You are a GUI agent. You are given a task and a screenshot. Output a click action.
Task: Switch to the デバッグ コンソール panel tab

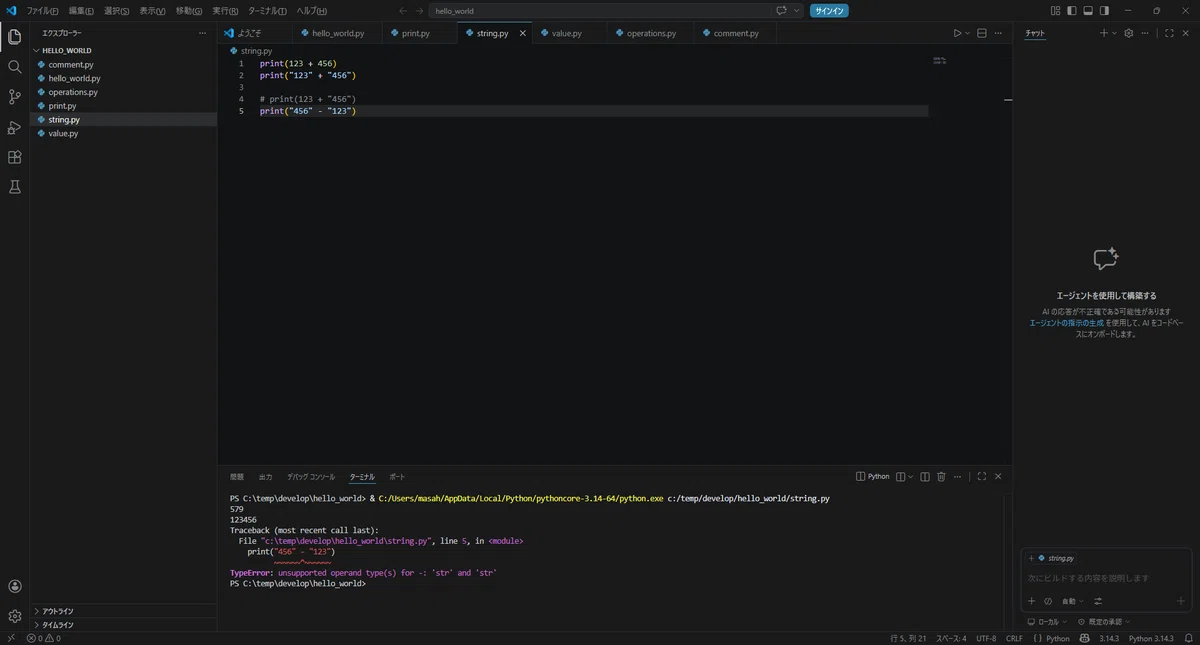tap(311, 477)
